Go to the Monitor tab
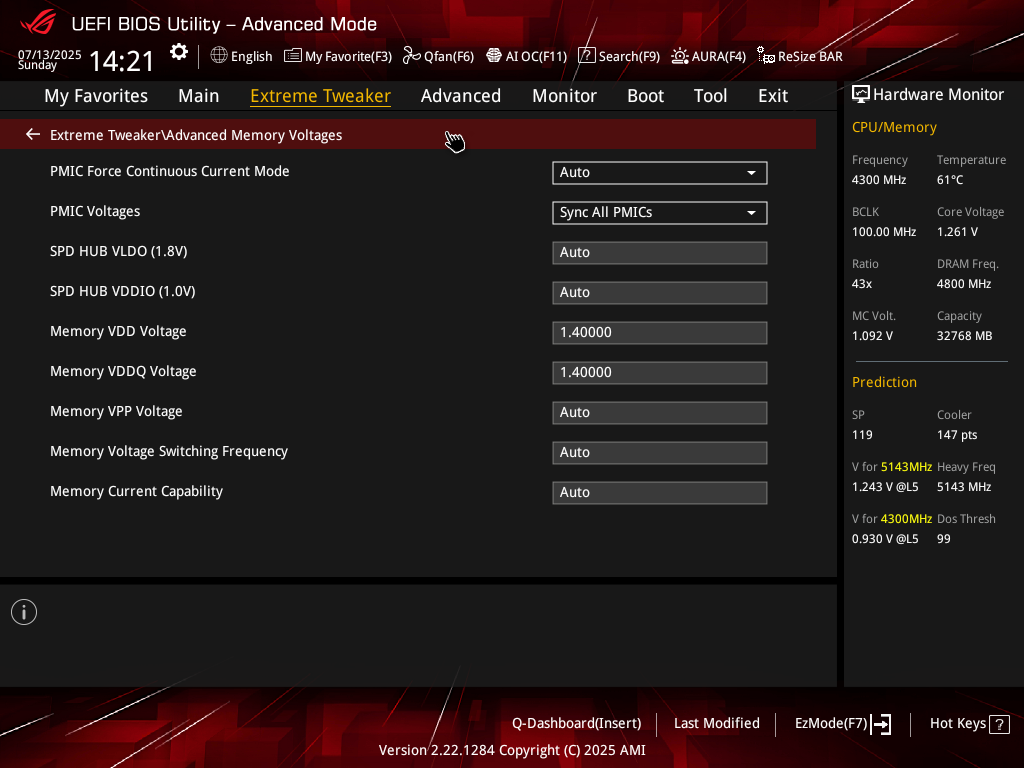Viewport: 1024px width, 768px height. pos(564,96)
